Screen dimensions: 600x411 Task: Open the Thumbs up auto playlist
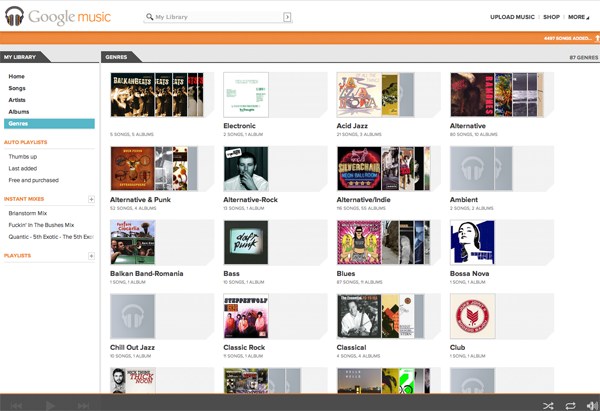pos(23,157)
